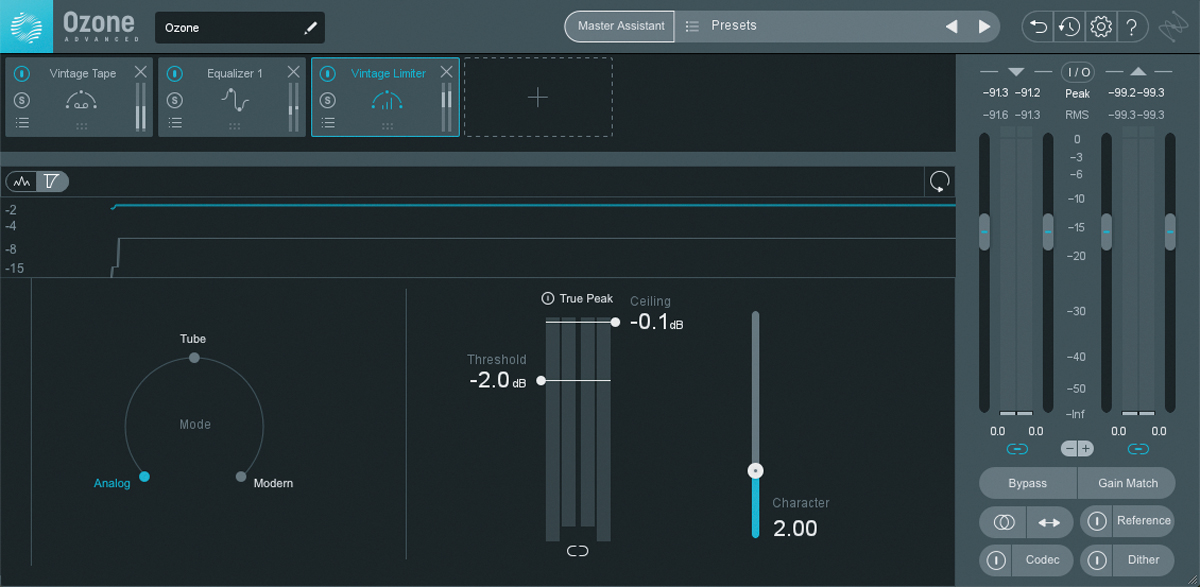Click the Character slider handle
1200x587 pixels.
(755, 469)
